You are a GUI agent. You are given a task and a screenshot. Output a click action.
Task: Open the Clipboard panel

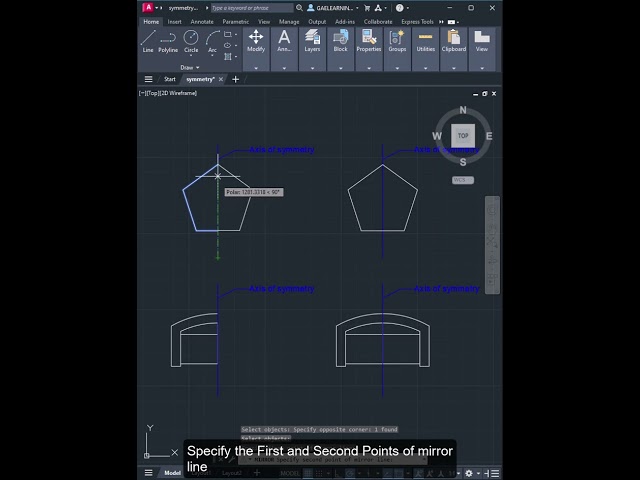tap(453, 41)
